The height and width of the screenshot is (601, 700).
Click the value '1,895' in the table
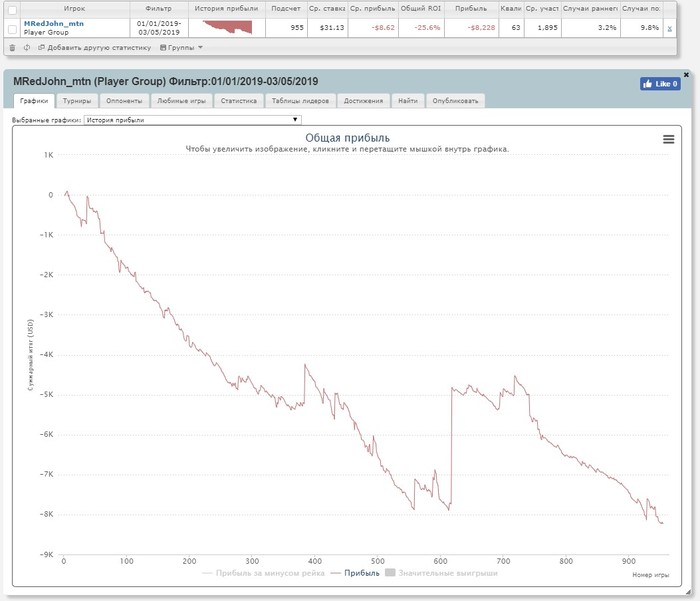pos(547,28)
